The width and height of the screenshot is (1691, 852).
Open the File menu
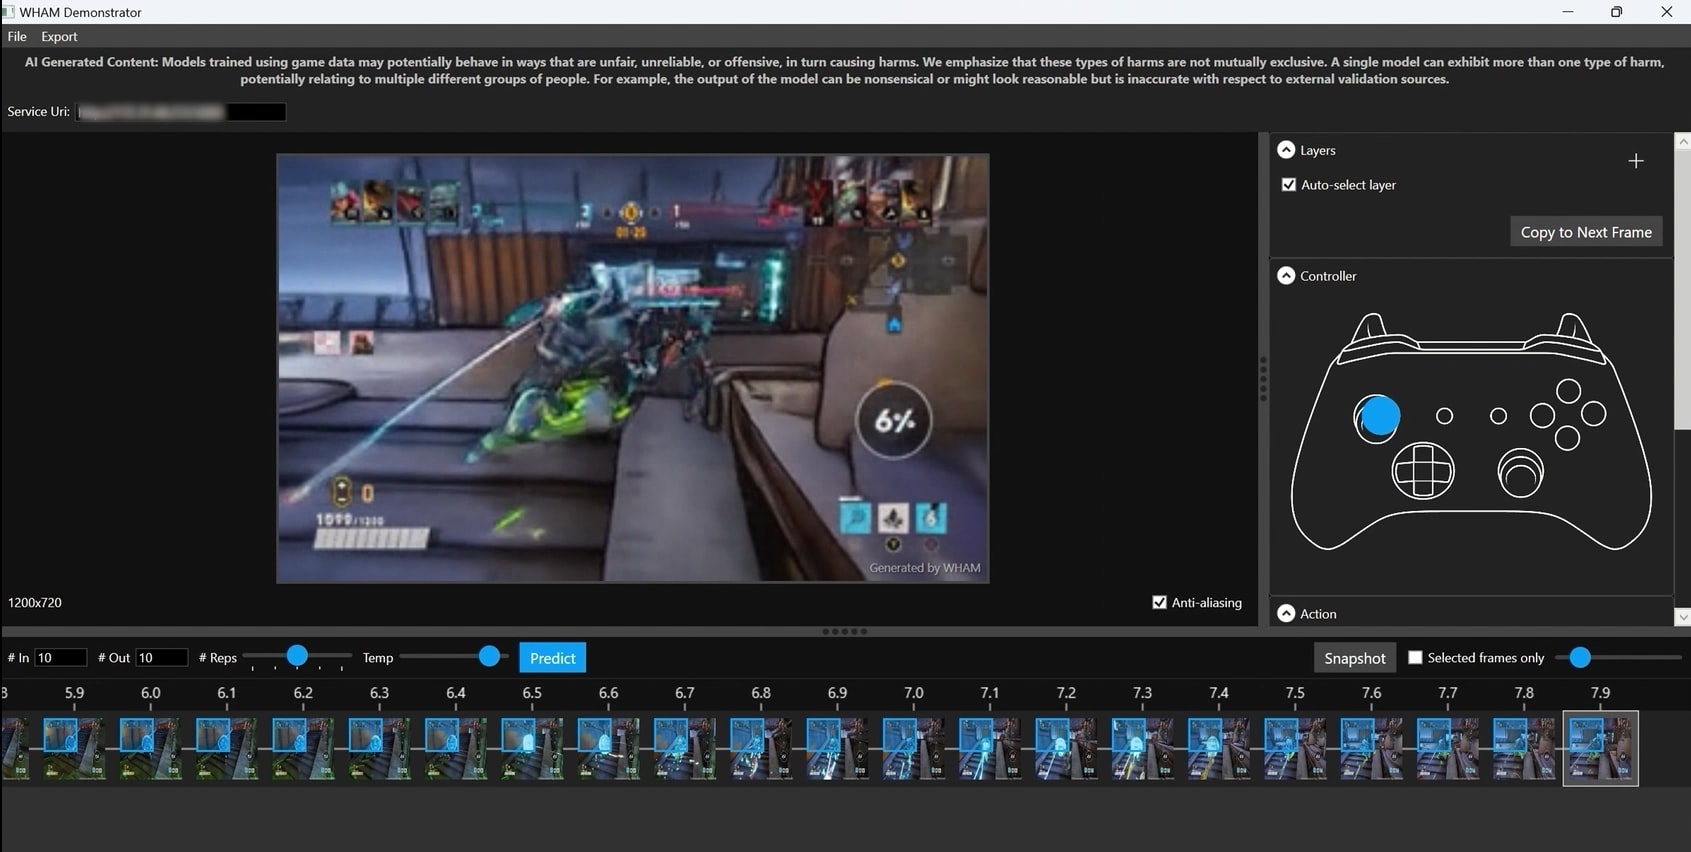[x=17, y=36]
